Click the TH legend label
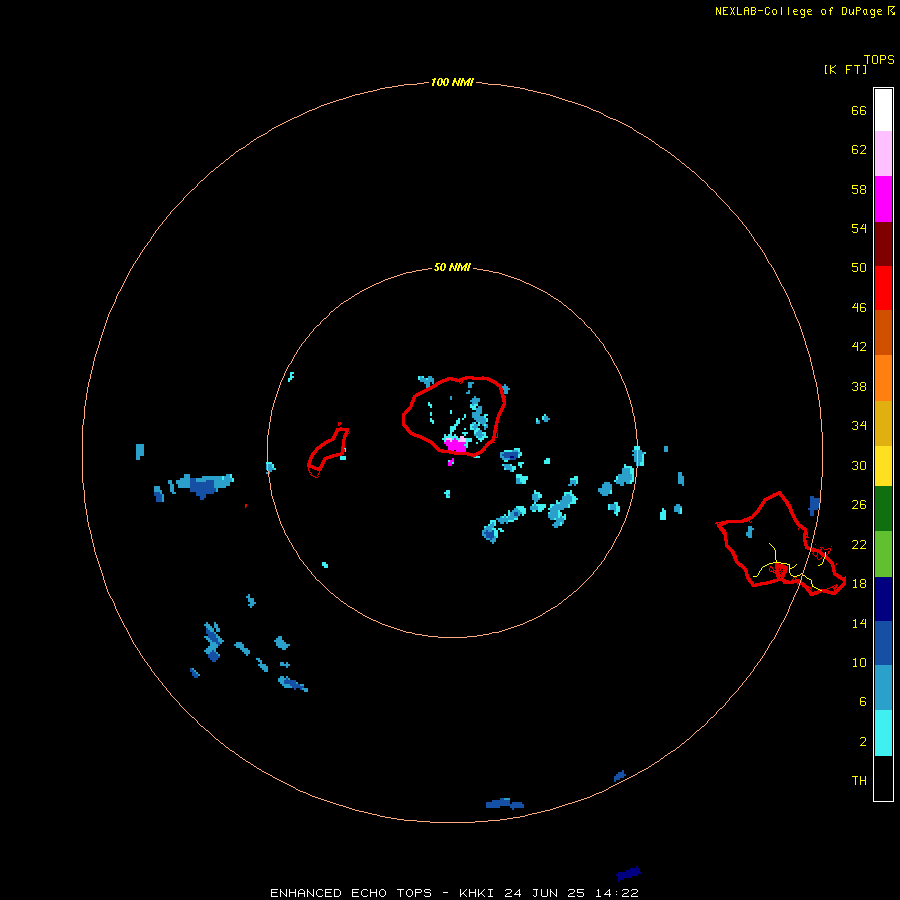This screenshot has width=900, height=900. pyautogui.click(x=859, y=781)
